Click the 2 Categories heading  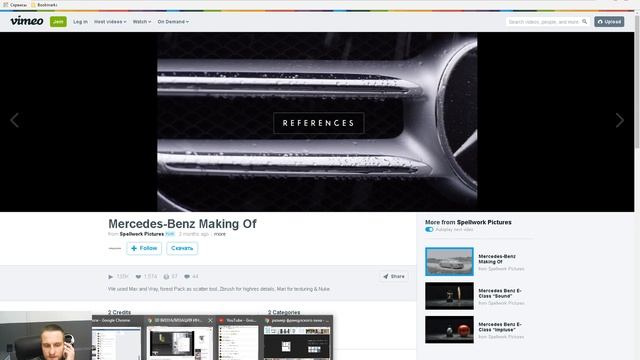pos(284,312)
